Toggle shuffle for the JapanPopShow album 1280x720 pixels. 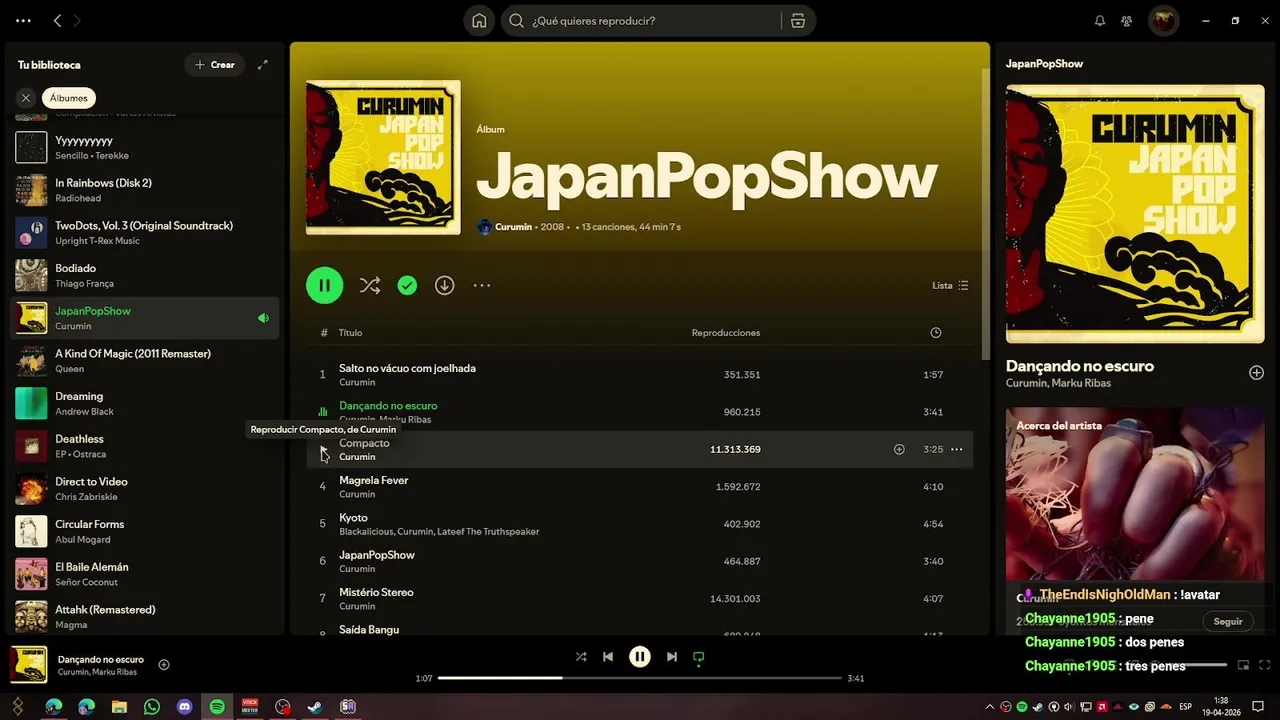[369, 285]
